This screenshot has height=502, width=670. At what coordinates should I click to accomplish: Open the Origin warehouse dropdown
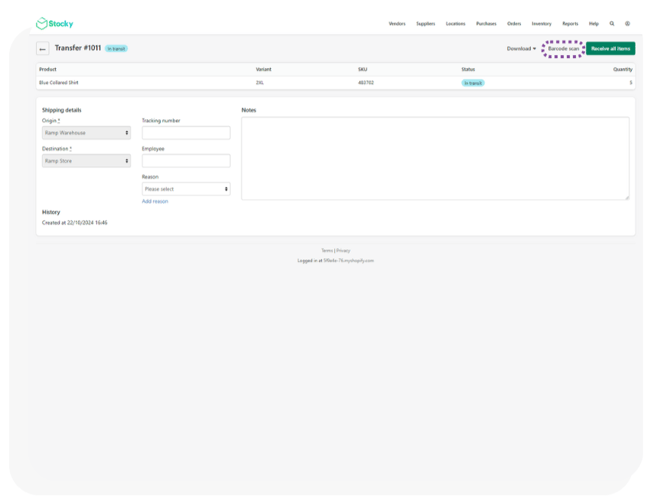click(x=86, y=133)
